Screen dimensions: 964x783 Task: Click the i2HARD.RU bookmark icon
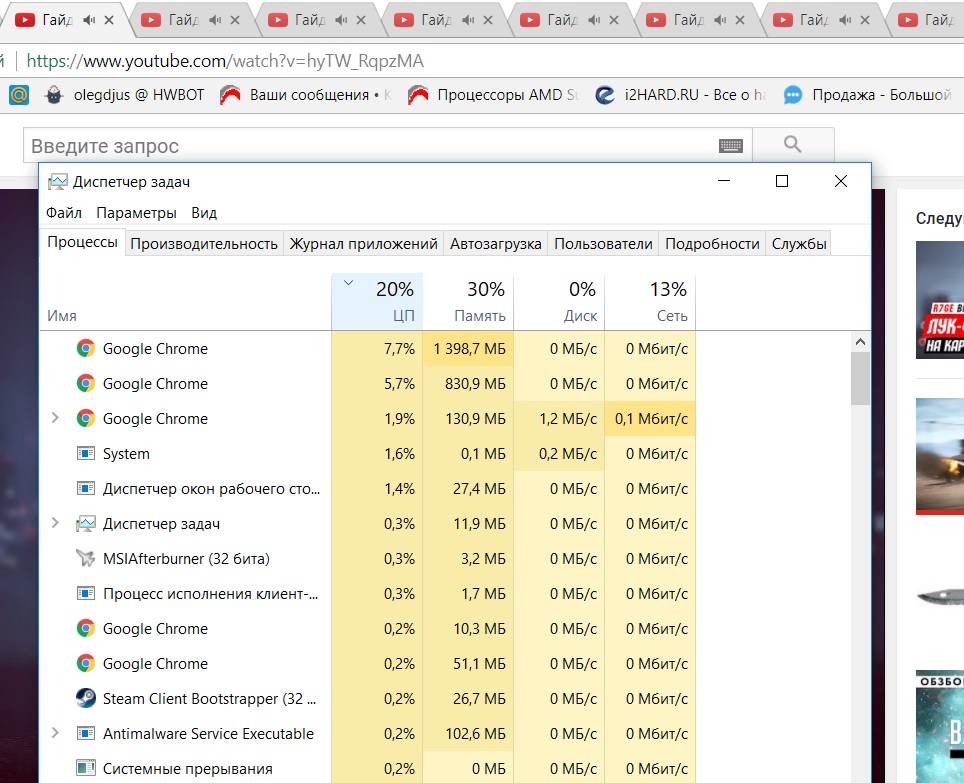point(604,95)
